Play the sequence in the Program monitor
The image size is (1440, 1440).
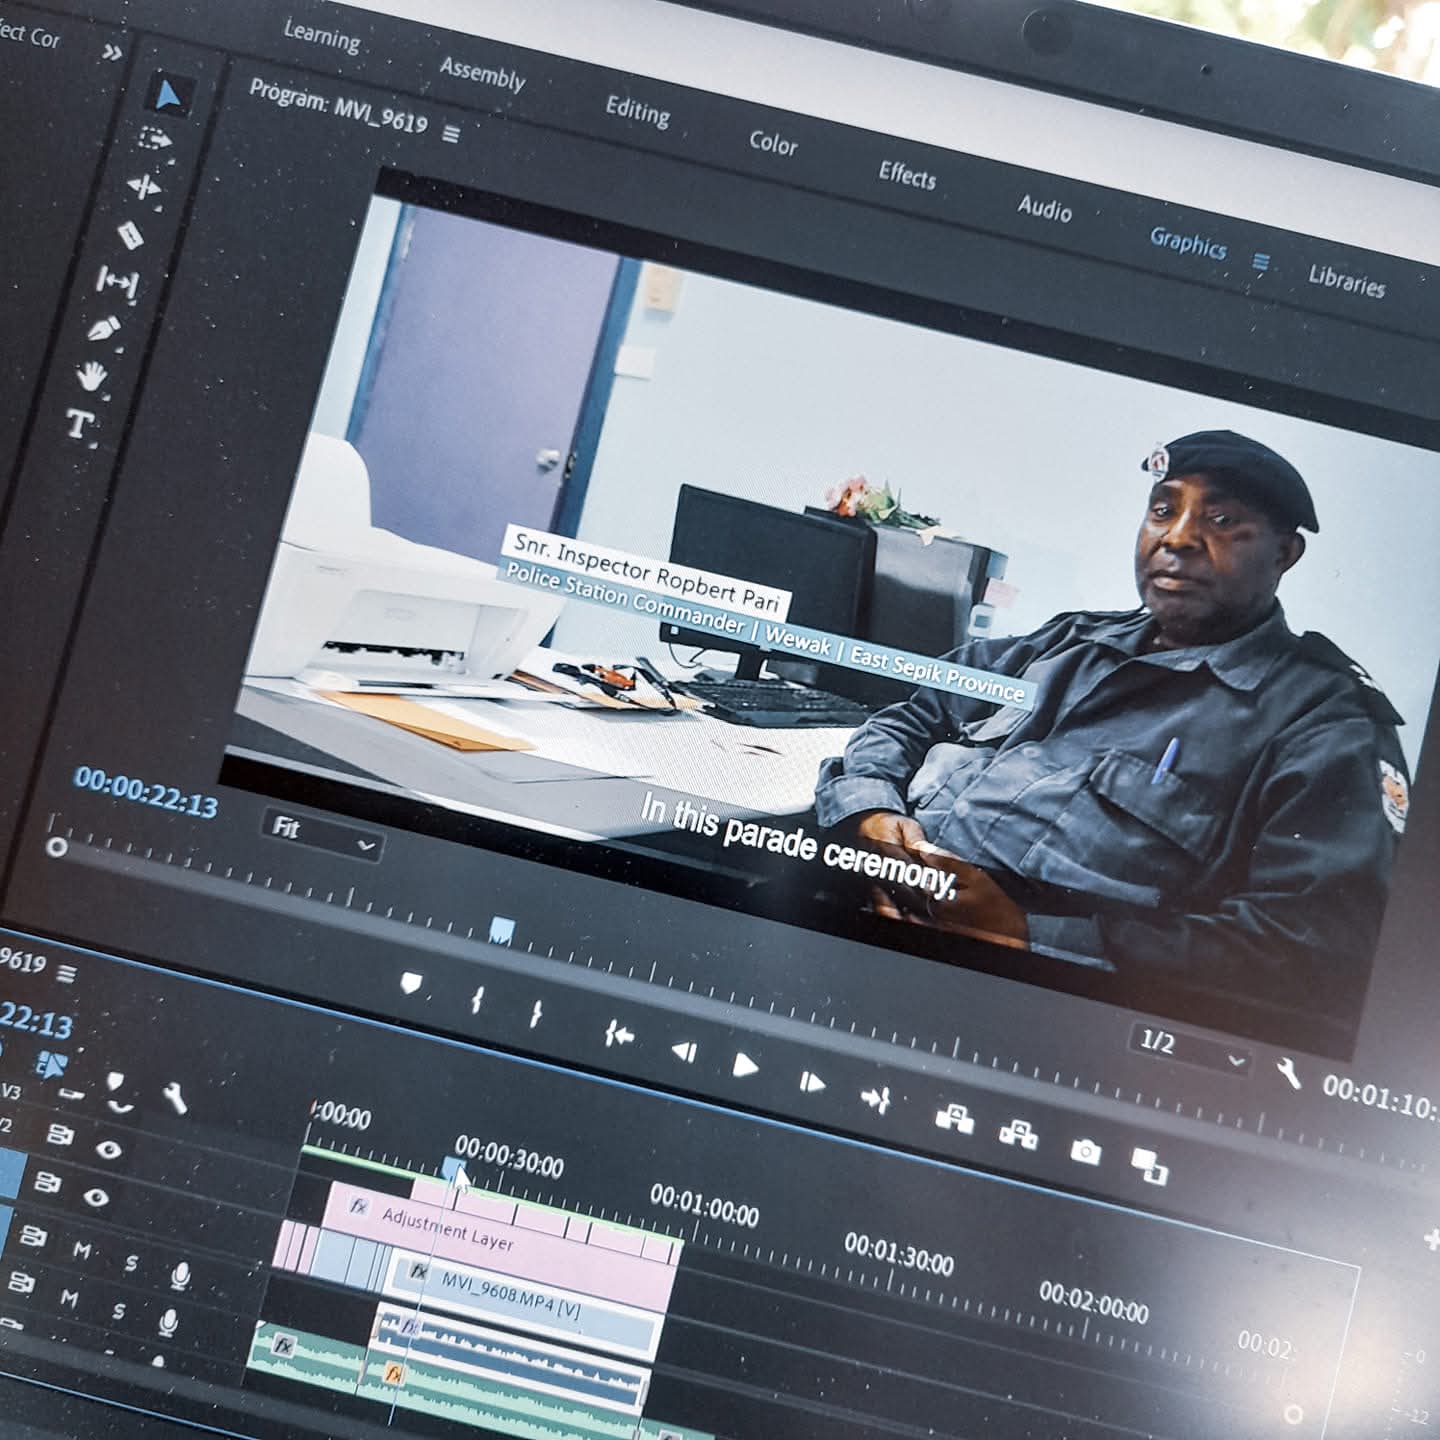coord(745,1065)
